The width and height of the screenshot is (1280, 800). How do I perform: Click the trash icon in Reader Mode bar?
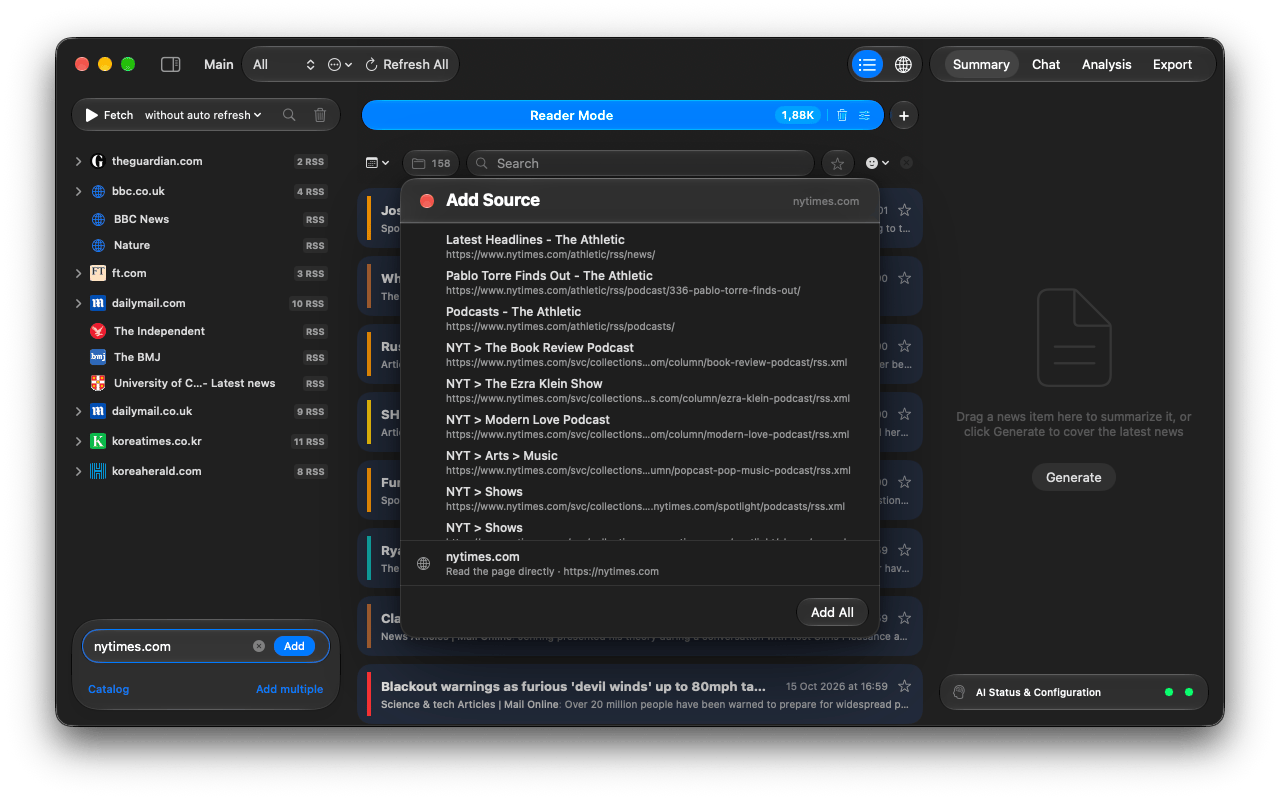click(x=842, y=115)
